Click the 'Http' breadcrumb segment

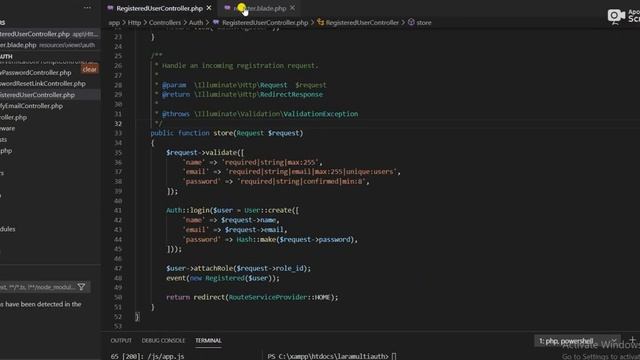click(x=134, y=22)
